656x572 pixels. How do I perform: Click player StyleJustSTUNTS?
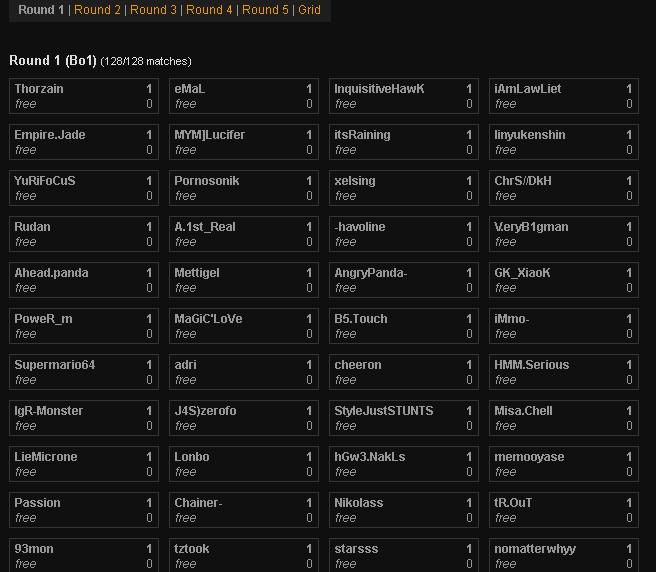click(384, 411)
